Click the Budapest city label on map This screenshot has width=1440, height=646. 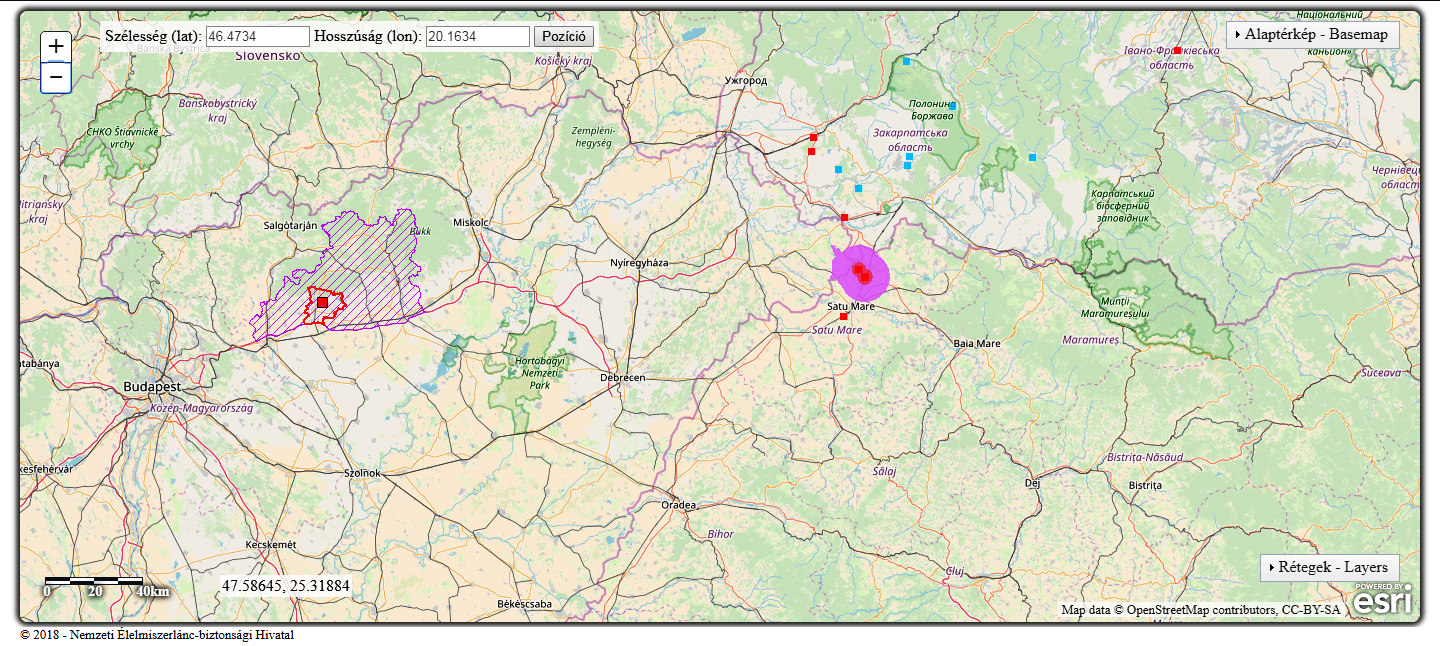click(x=152, y=386)
